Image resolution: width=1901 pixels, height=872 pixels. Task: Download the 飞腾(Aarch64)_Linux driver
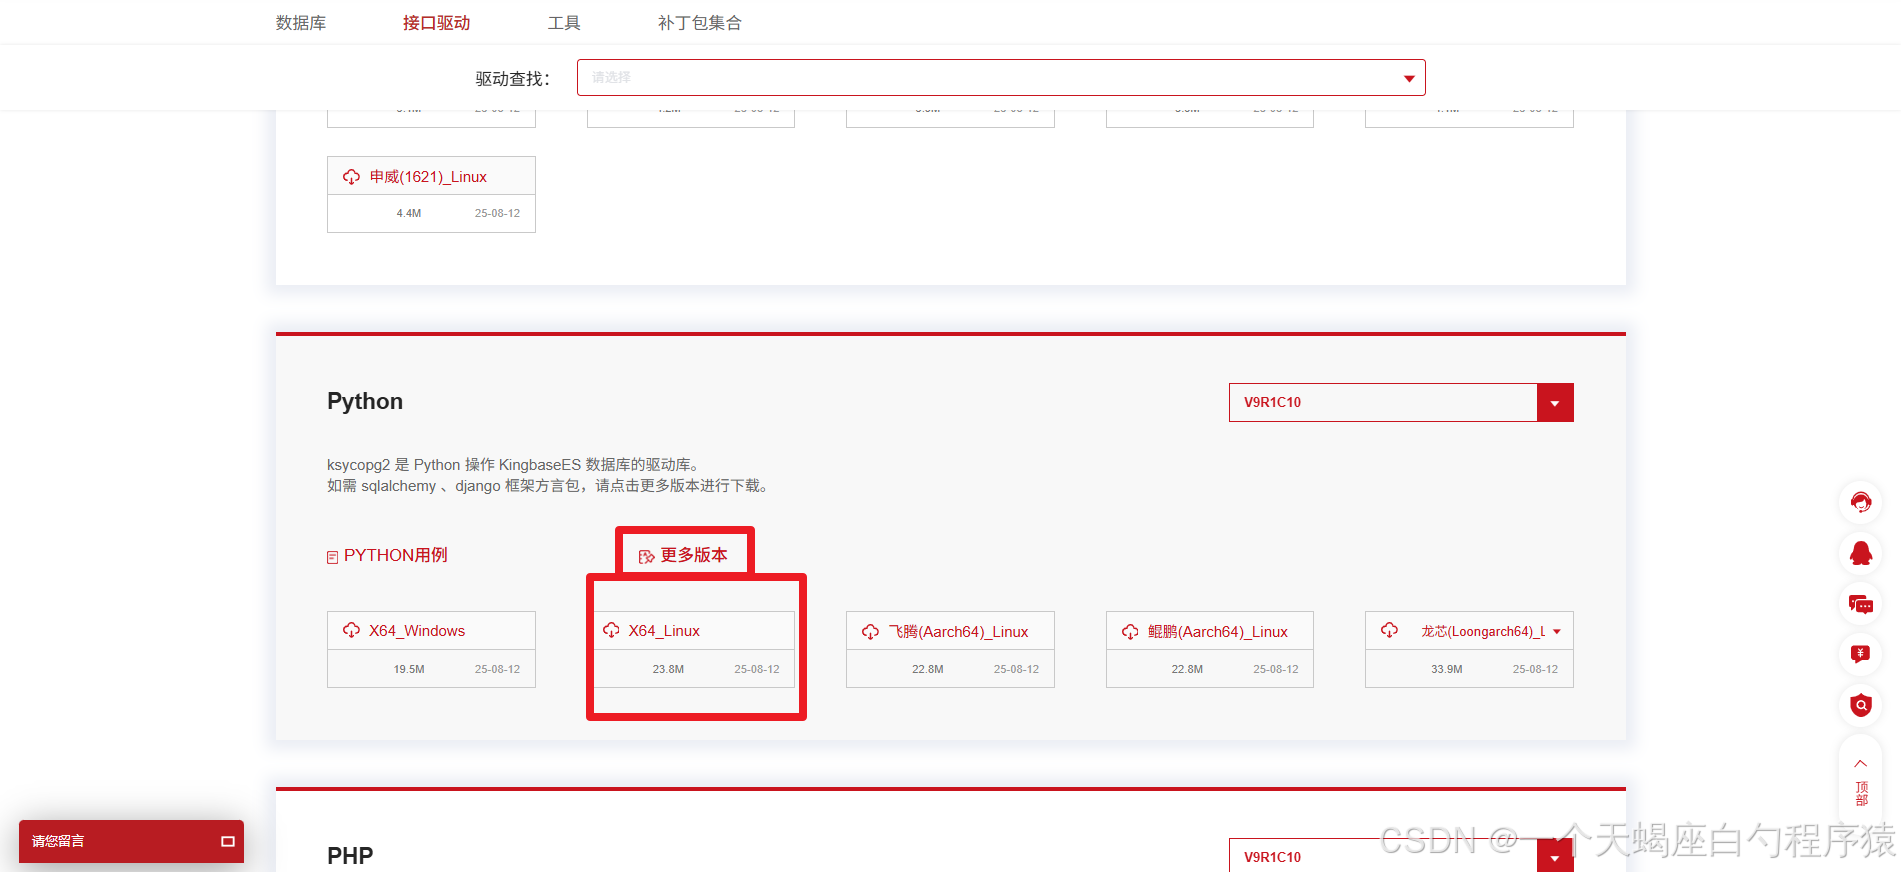(958, 632)
